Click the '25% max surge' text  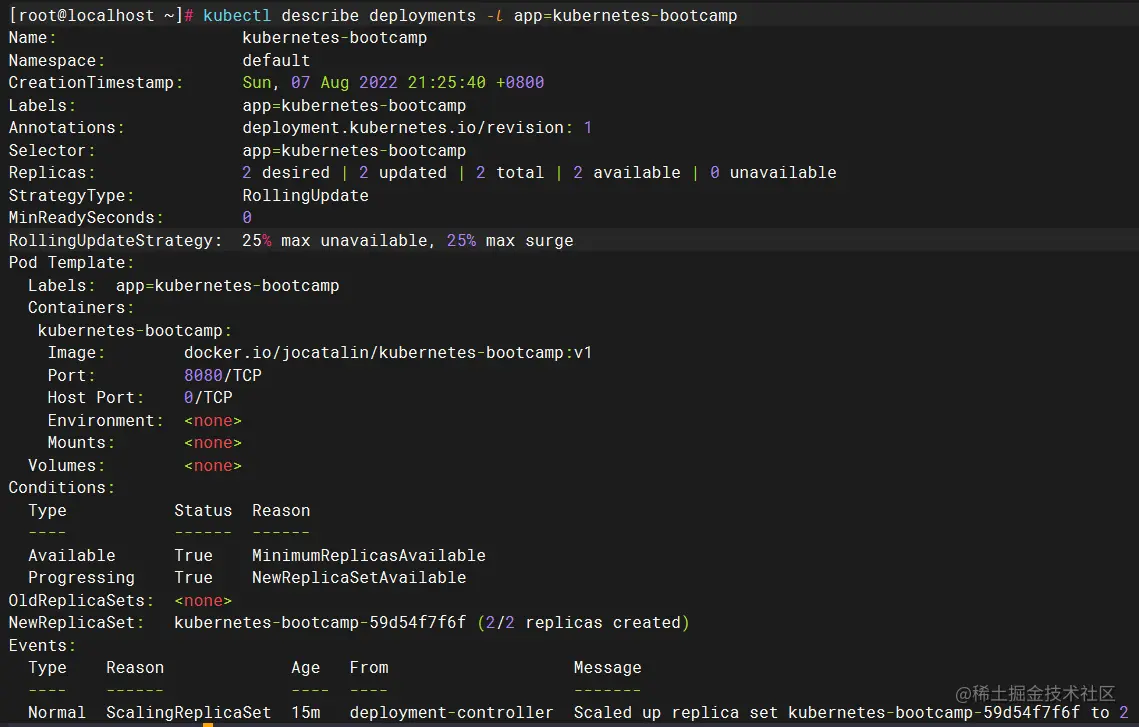[x=510, y=240]
